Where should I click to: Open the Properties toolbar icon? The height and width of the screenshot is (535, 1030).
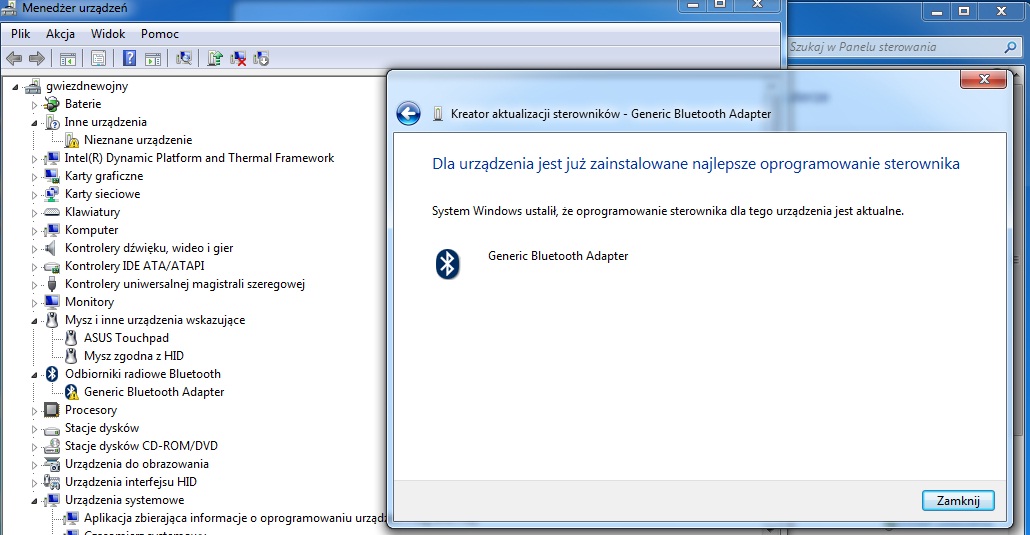point(99,58)
